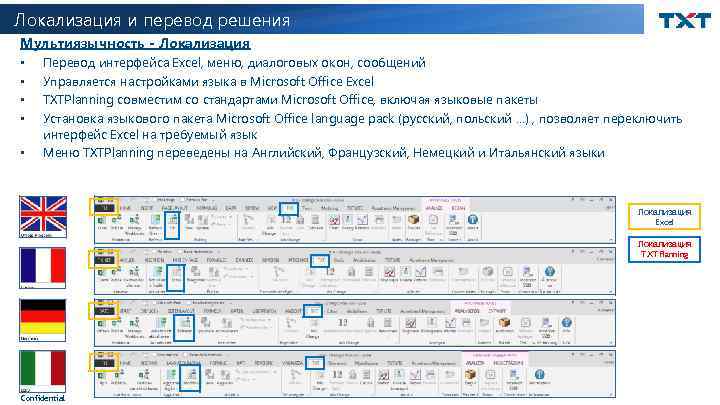The image size is (720, 405).
Task: Open the ANALYZE tab in English ribbon
Action: [x=434, y=208]
